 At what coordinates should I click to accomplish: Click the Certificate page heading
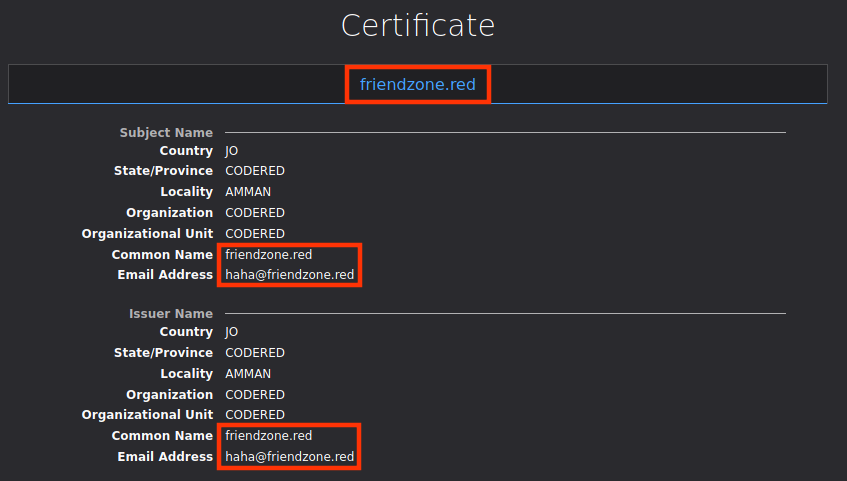418,25
